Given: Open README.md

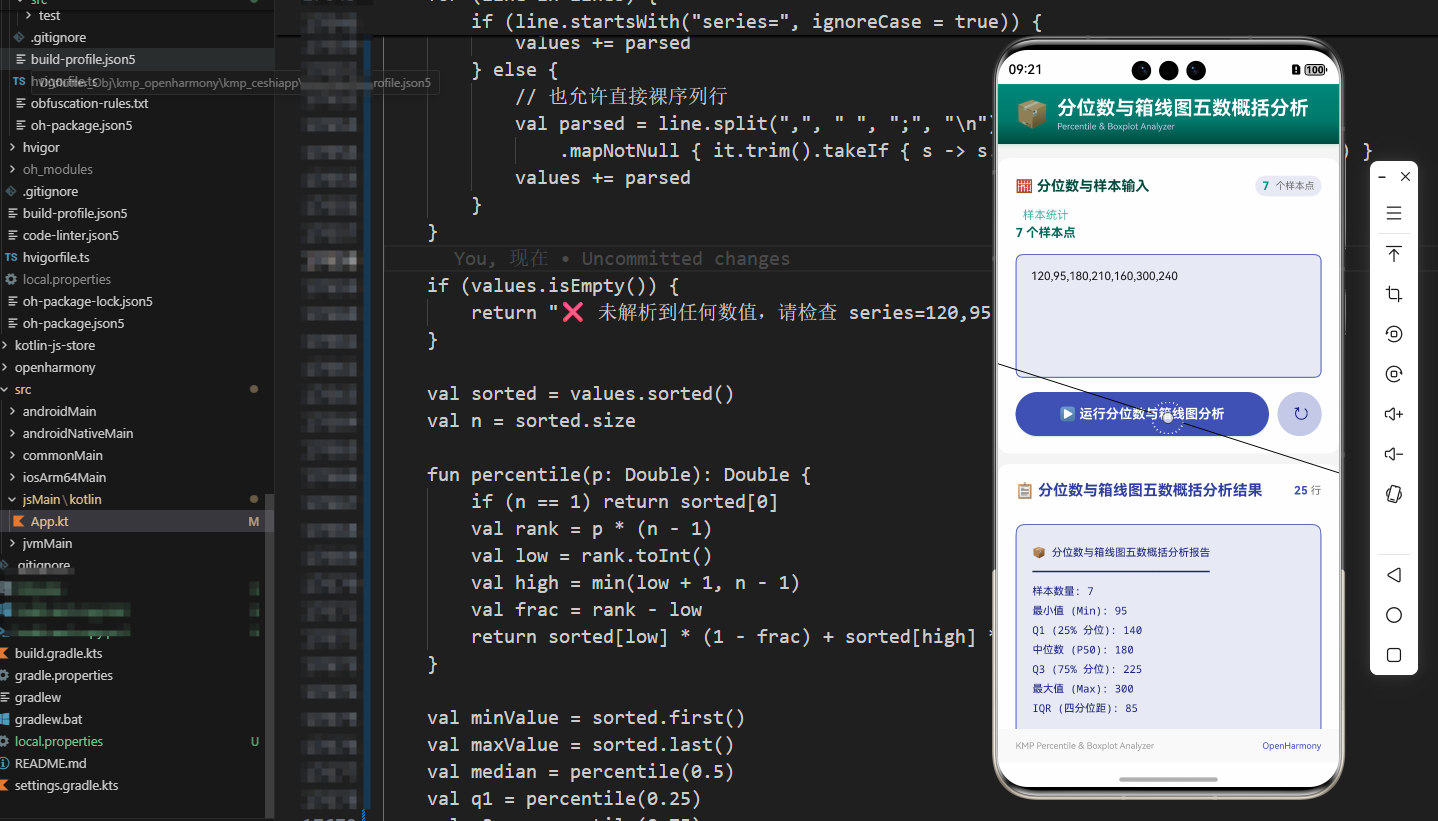Looking at the screenshot, I should (50, 763).
